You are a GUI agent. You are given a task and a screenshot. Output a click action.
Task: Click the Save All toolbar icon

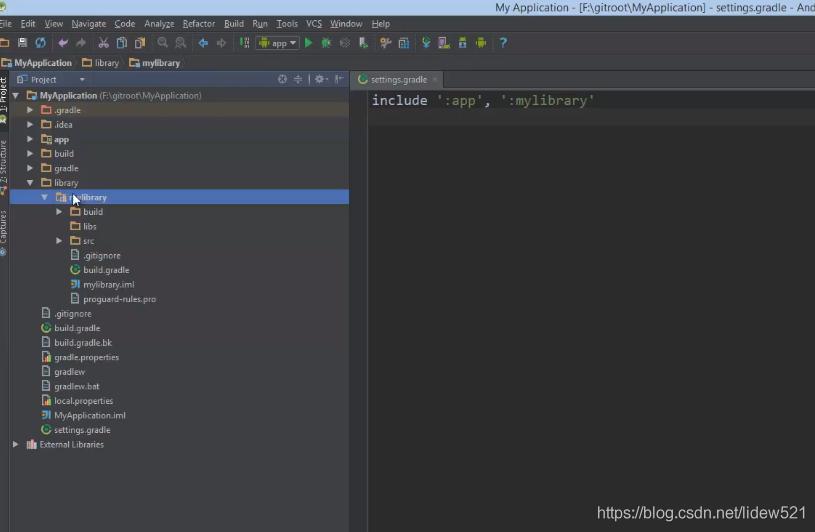pos(22,43)
